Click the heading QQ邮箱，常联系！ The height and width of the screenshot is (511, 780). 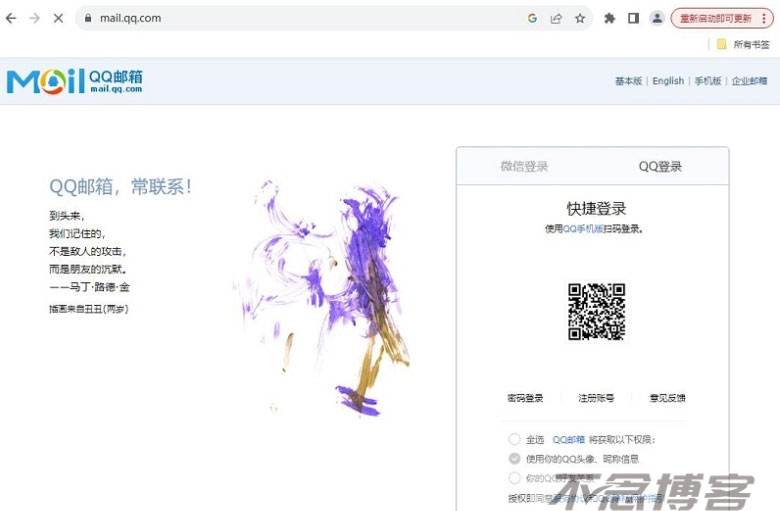point(120,187)
